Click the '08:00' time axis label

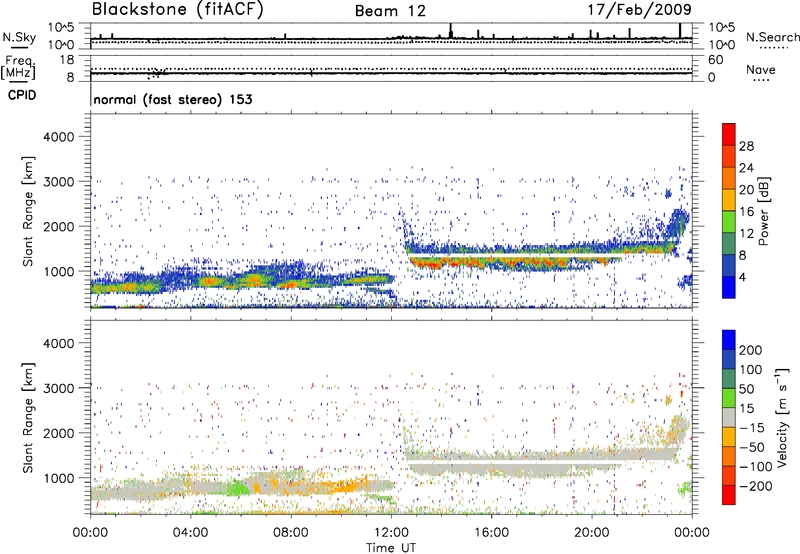291,532
